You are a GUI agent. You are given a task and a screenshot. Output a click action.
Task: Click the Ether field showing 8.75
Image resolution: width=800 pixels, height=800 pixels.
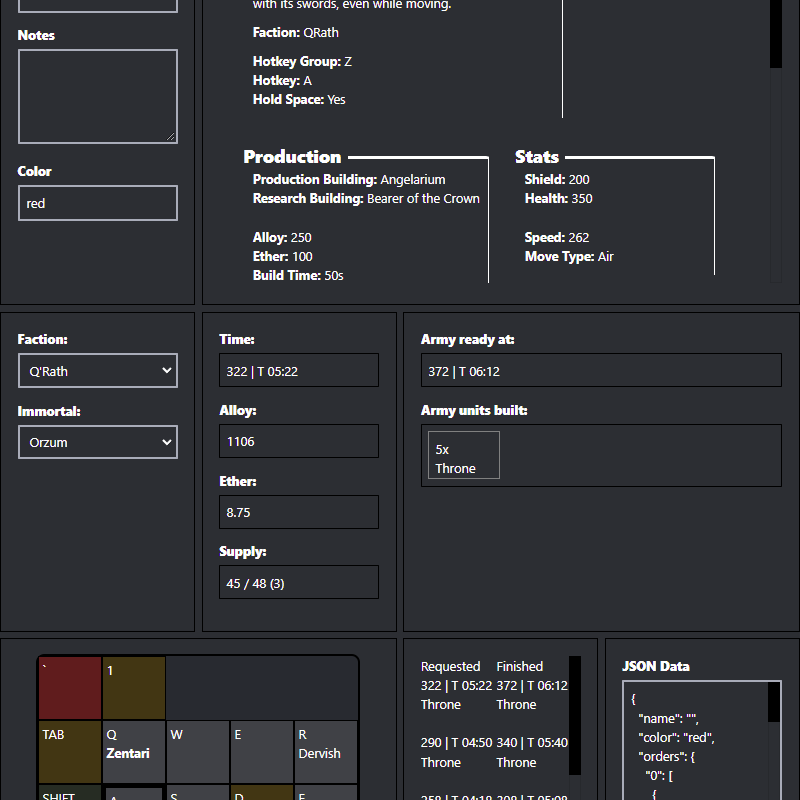298,512
